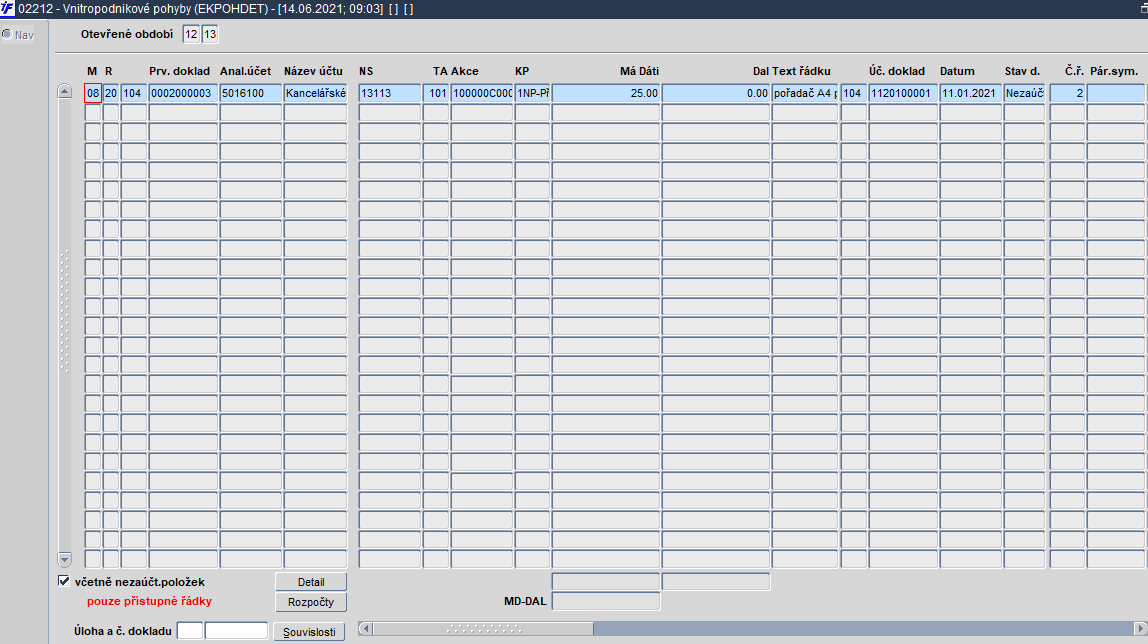Click the 'Pár.sym.' column header
Screen dimensions: 1148x644
(x=1114, y=71)
